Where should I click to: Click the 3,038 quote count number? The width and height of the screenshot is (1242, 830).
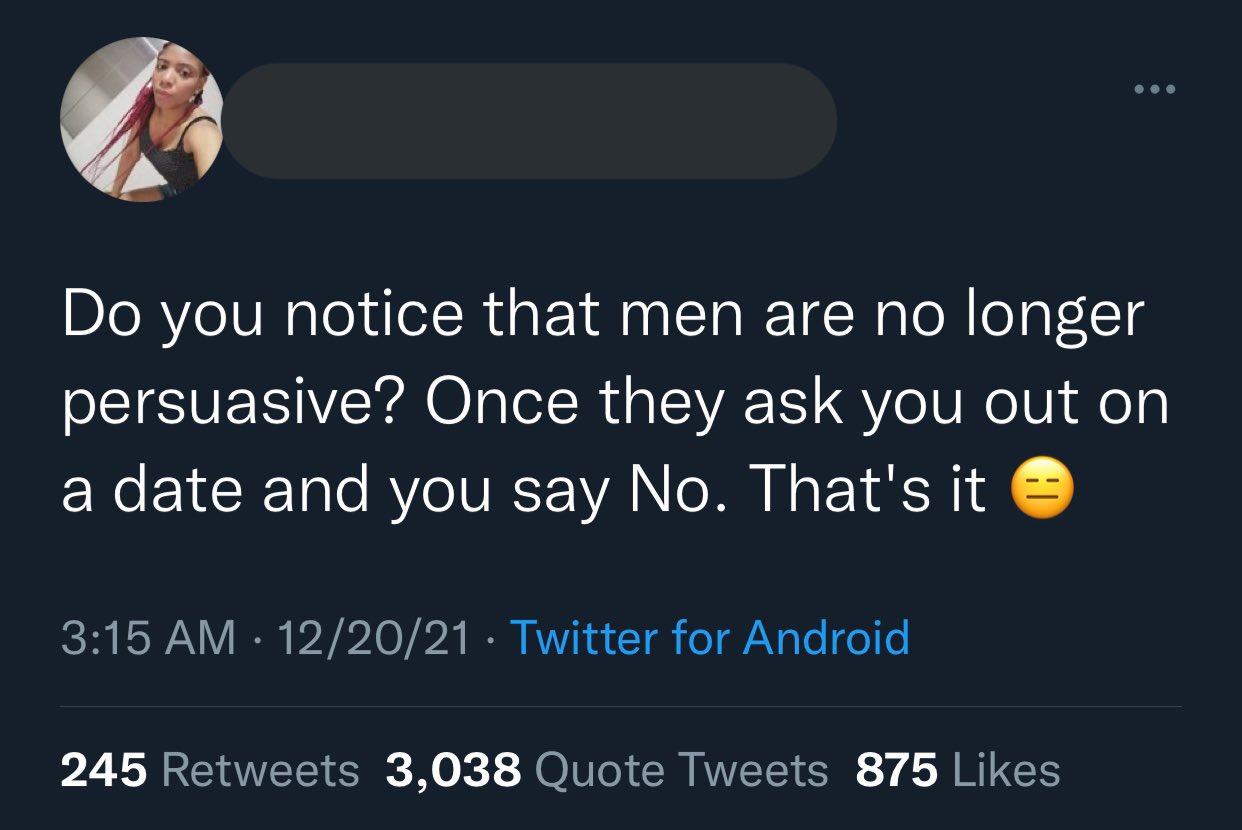click(x=453, y=770)
